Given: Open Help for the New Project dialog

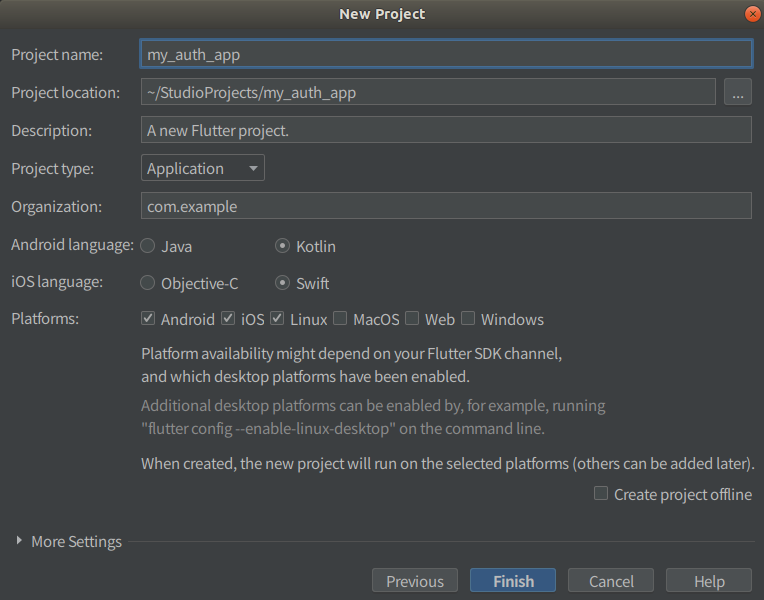Looking at the screenshot, I should click(709, 581).
